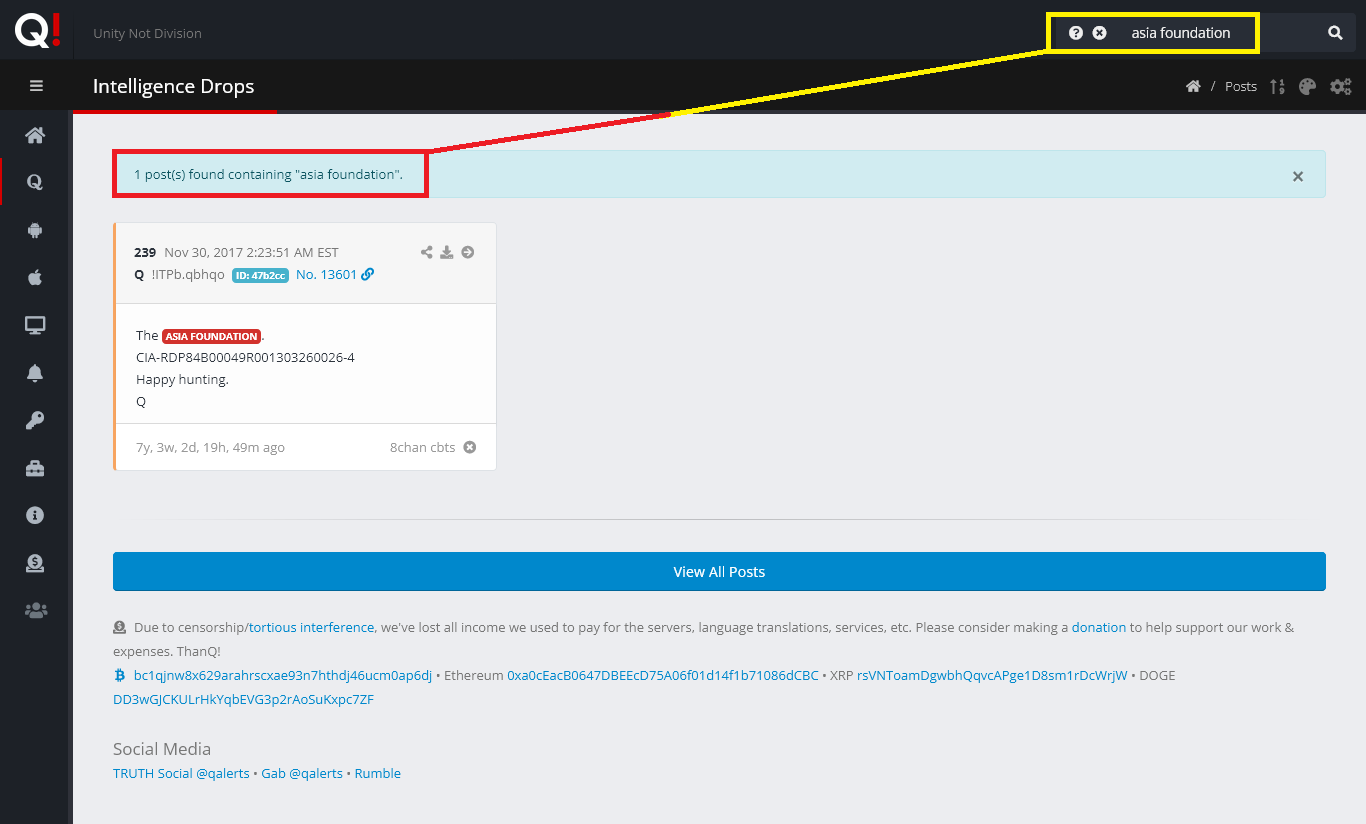
Task: Clear the search with the X icon
Action: 1100,33
